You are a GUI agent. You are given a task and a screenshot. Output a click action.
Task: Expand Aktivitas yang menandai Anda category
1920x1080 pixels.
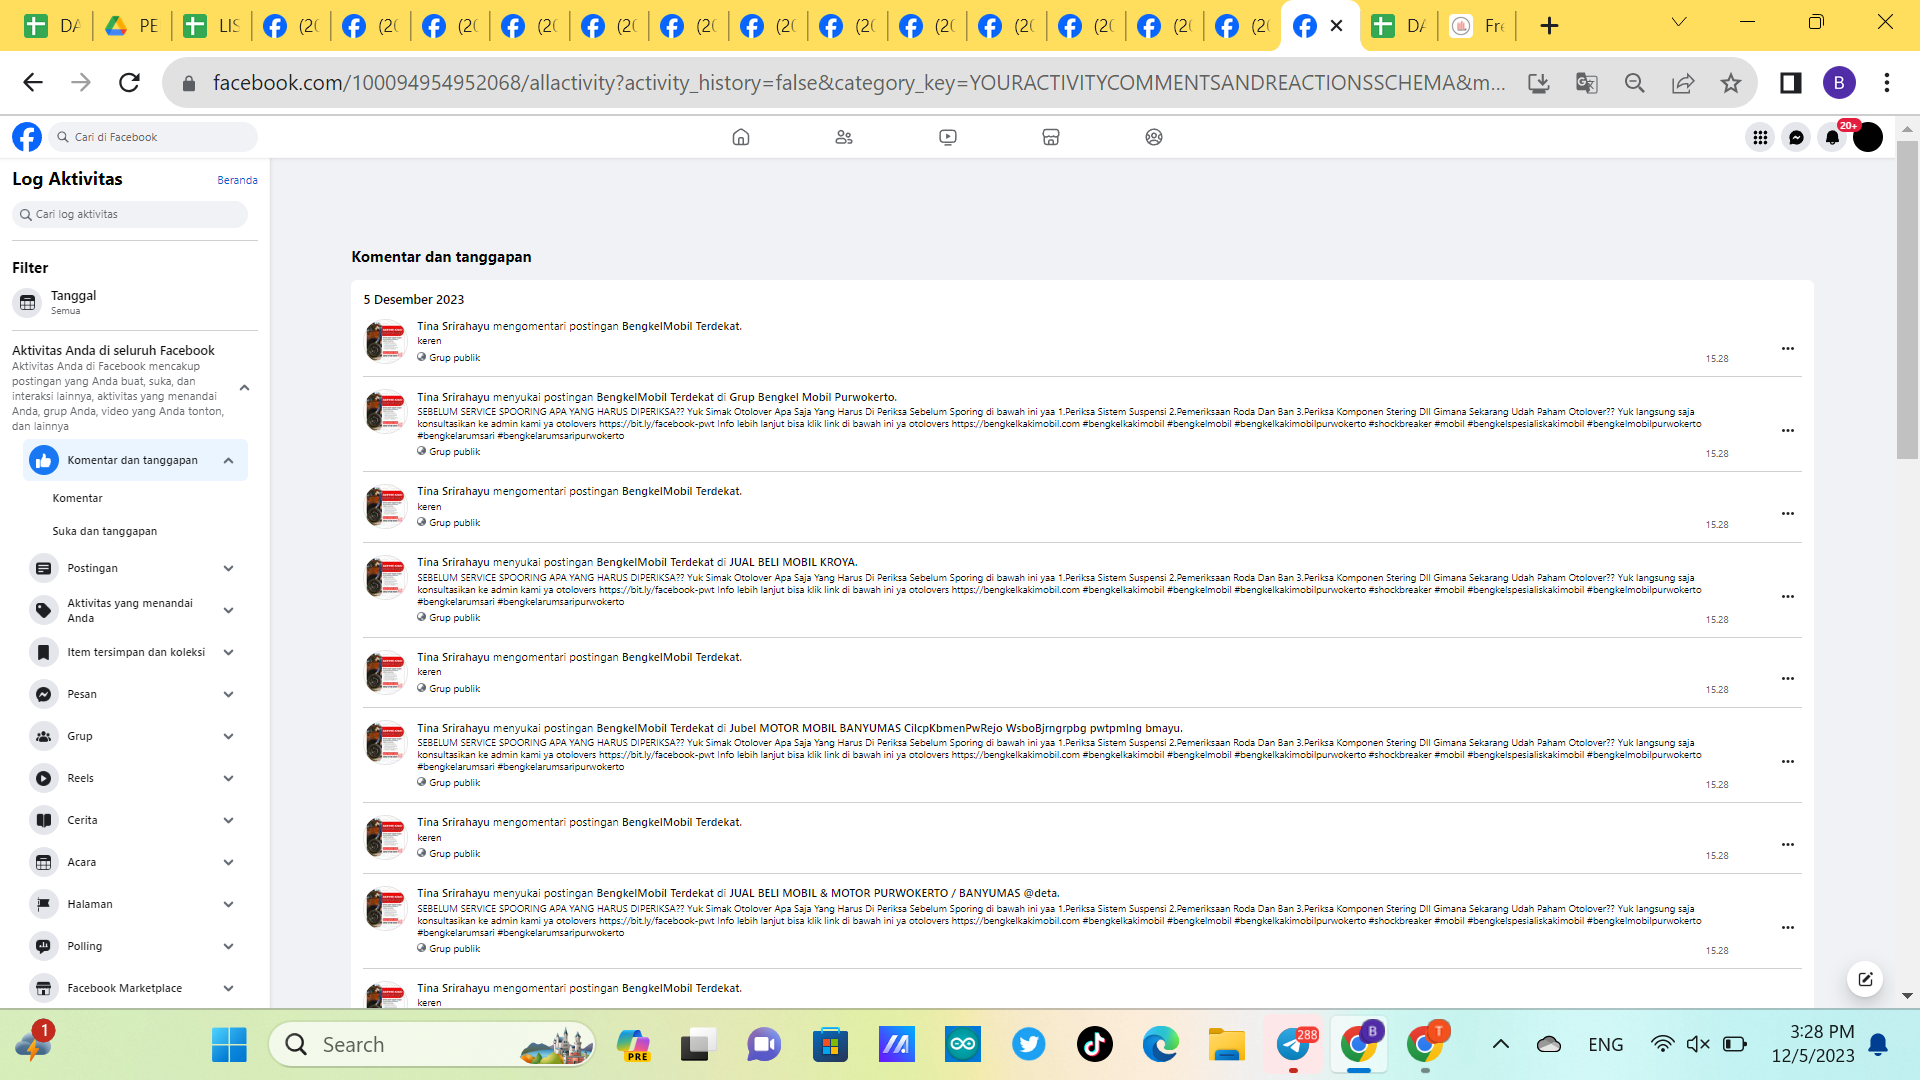[x=229, y=611]
